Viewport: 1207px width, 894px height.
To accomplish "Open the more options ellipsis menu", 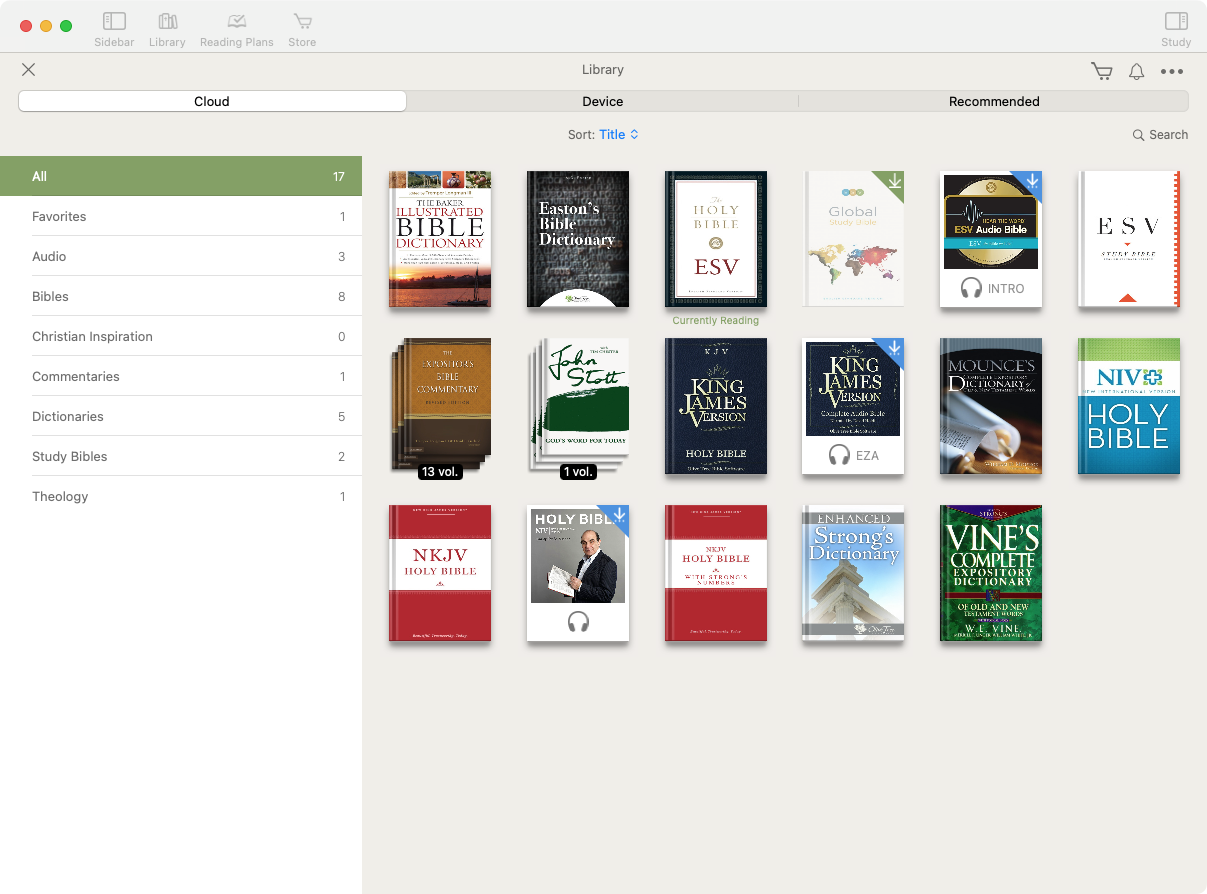I will pyautogui.click(x=1172, y=71).
